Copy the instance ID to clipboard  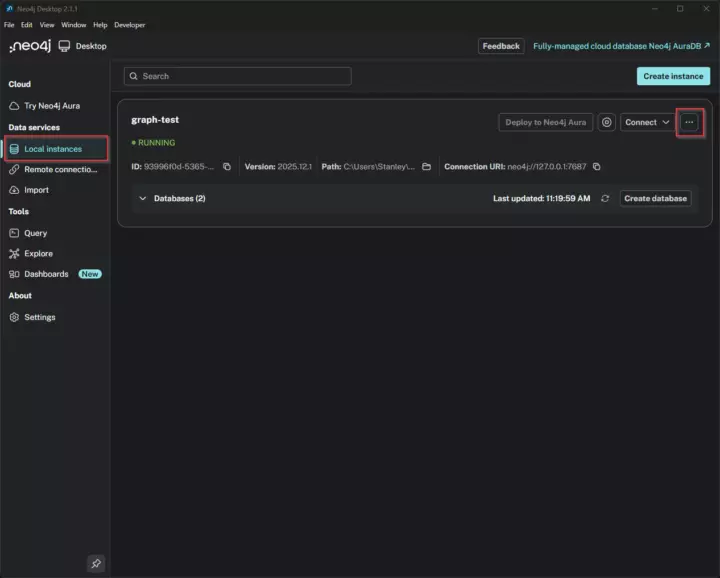tap(227, 167)
